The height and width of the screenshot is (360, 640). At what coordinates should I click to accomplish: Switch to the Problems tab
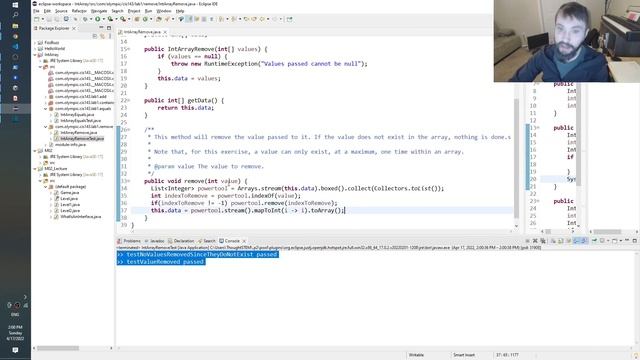[x=129, y=241]
